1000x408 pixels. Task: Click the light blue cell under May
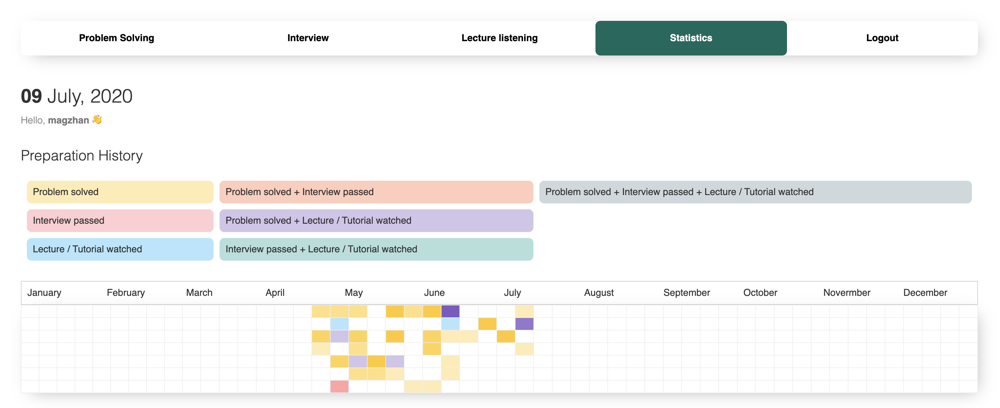(x=339, y=324)
